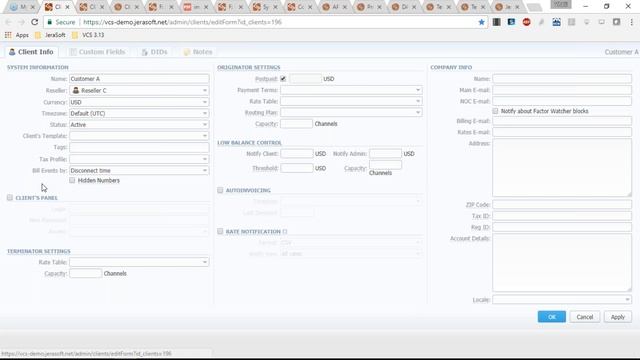Switch to Client Info tab

[31, 52]
